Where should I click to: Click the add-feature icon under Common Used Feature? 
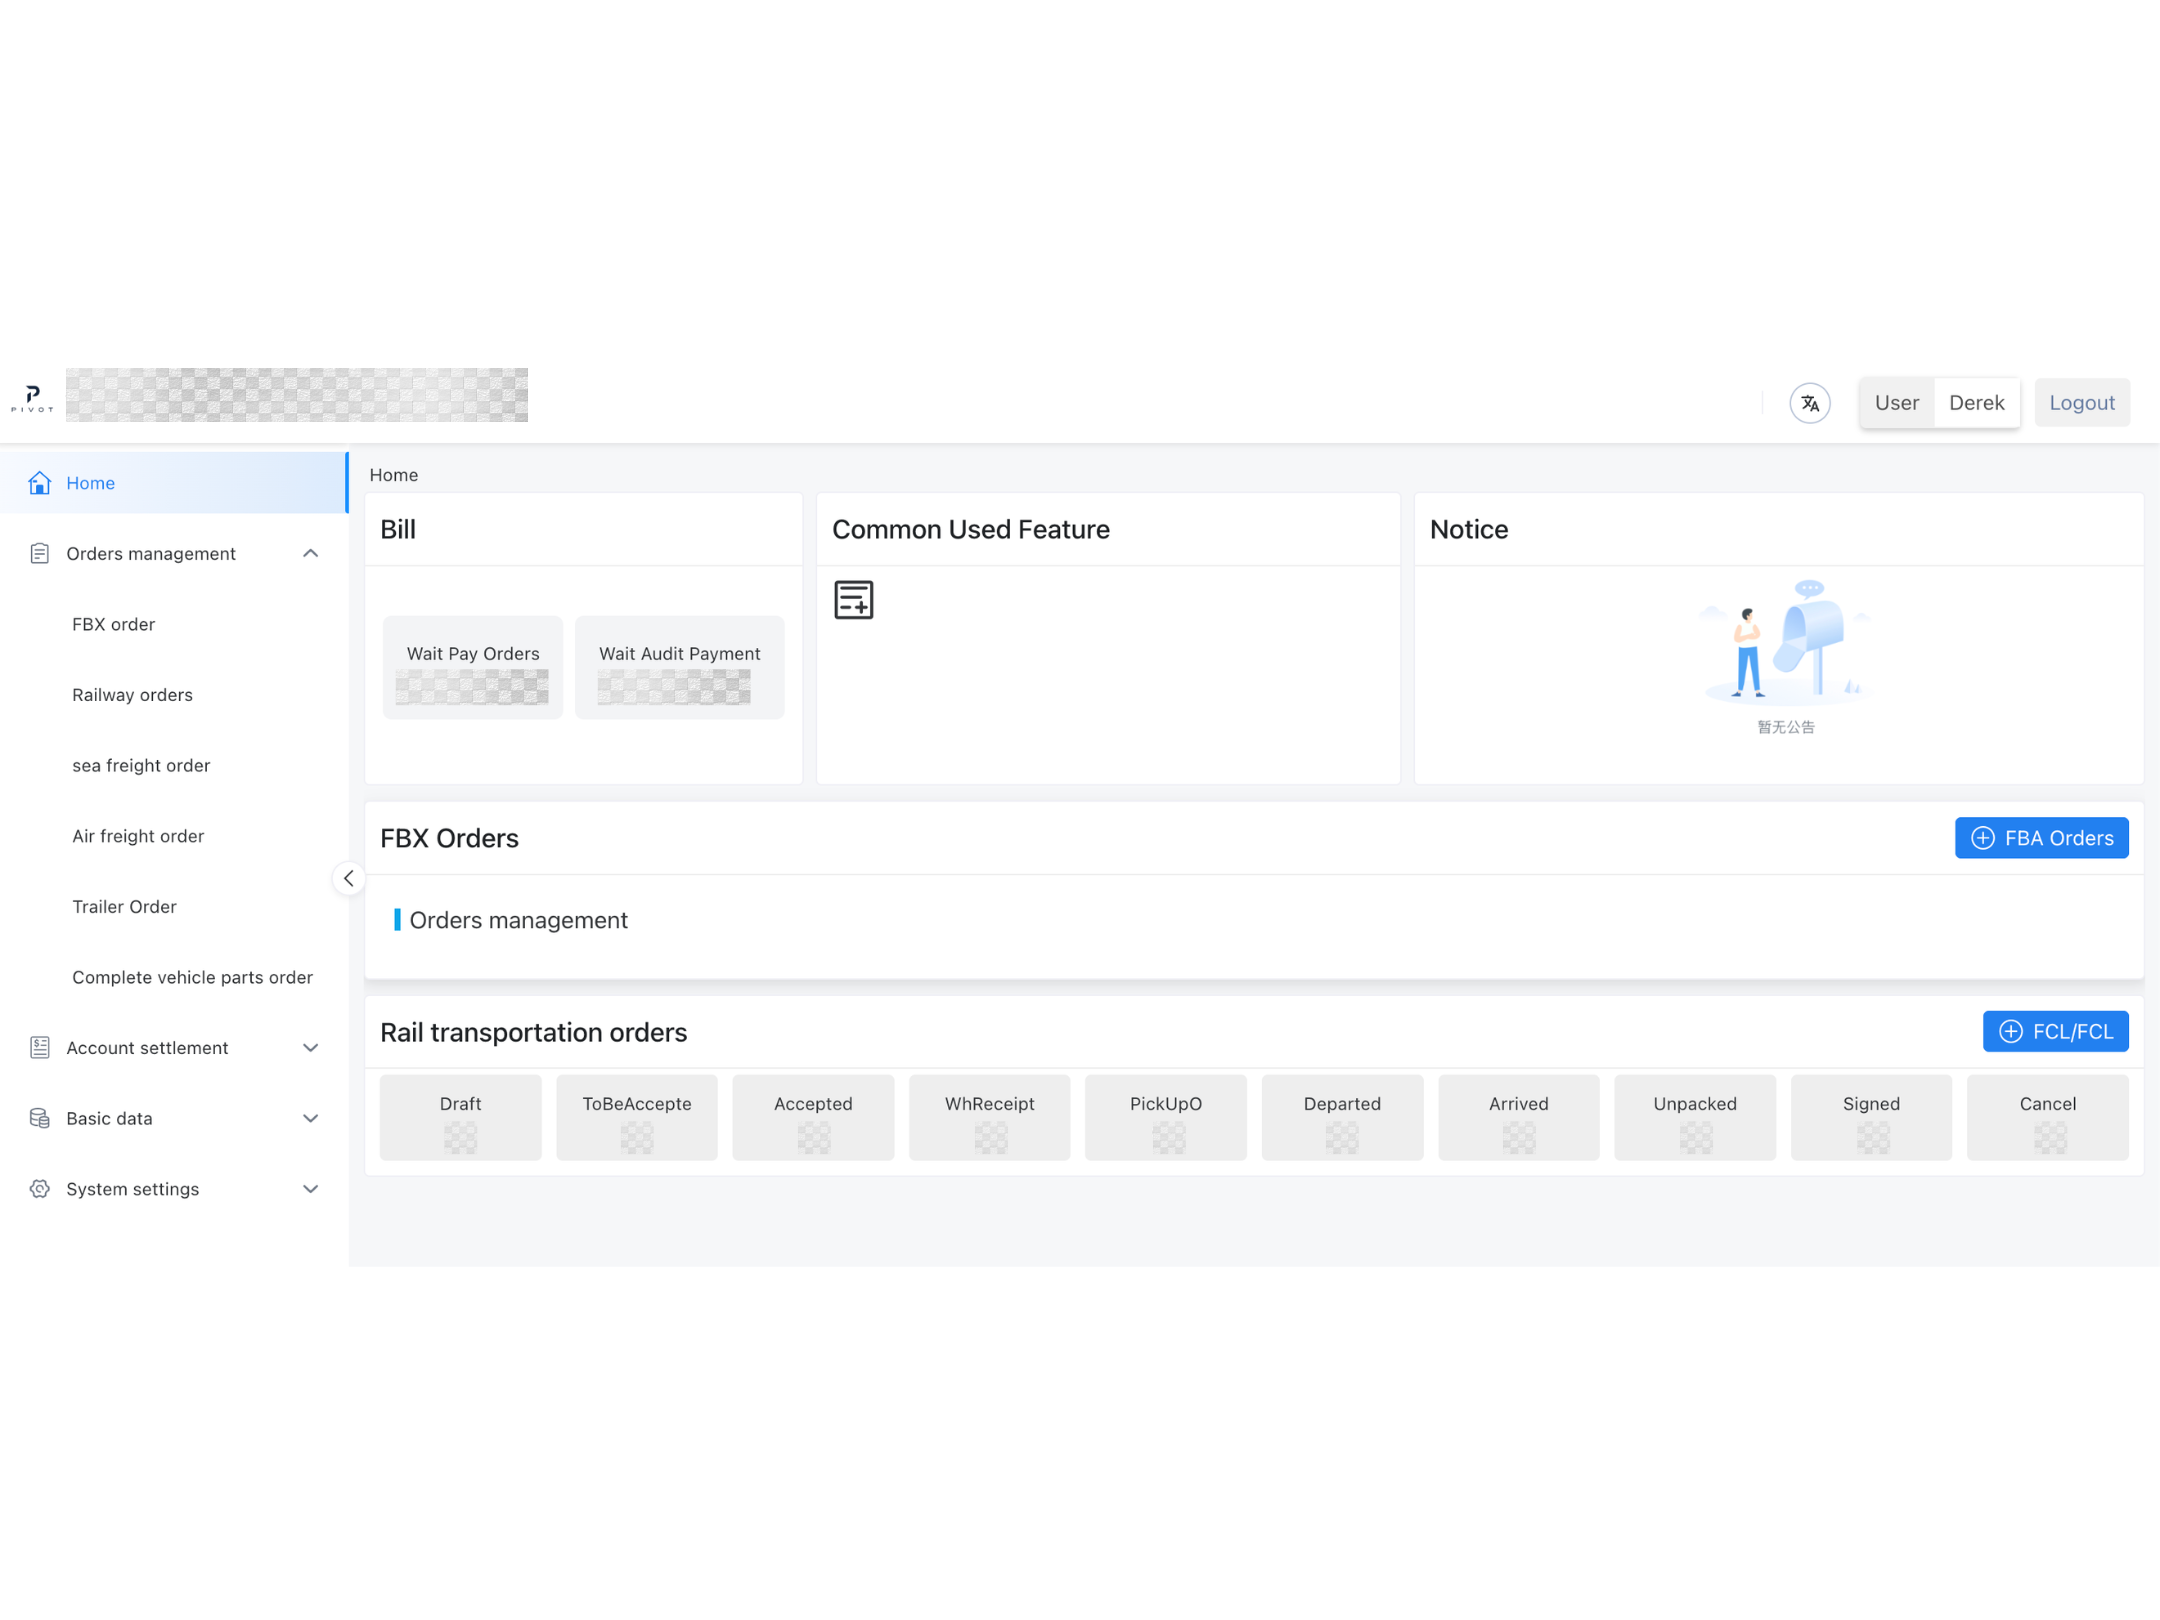click(853, 600)
